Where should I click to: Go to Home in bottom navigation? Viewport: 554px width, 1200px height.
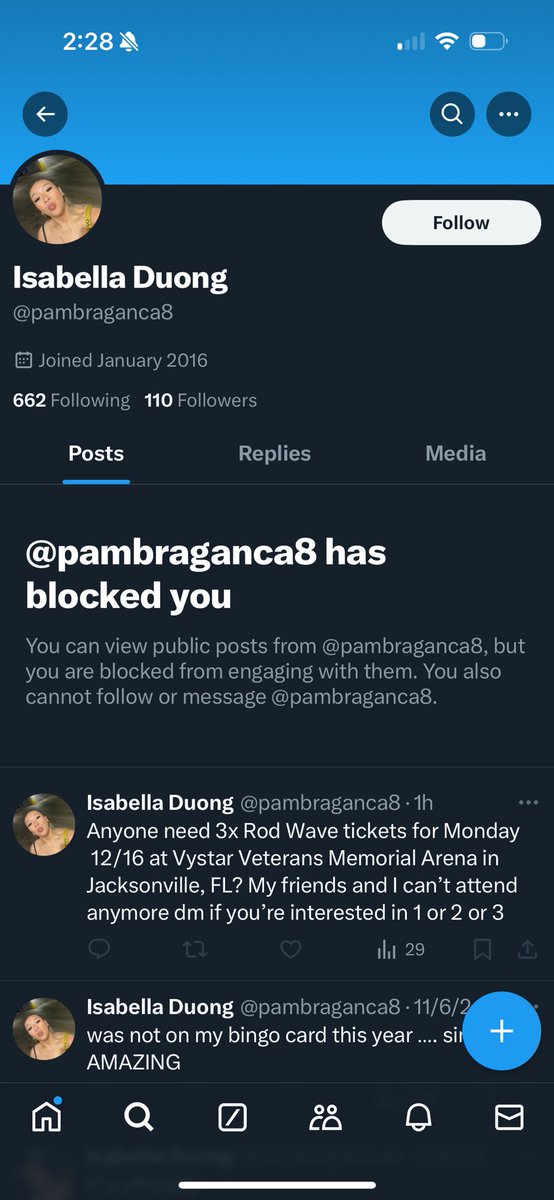46,1117
